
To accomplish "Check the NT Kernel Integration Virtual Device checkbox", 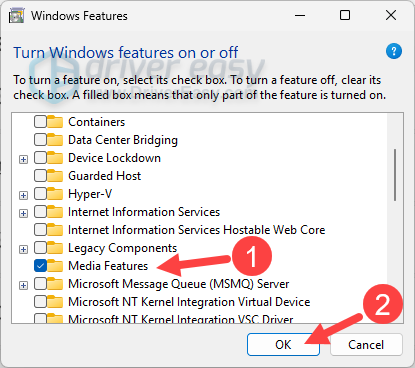I will [x=40, y=302].
